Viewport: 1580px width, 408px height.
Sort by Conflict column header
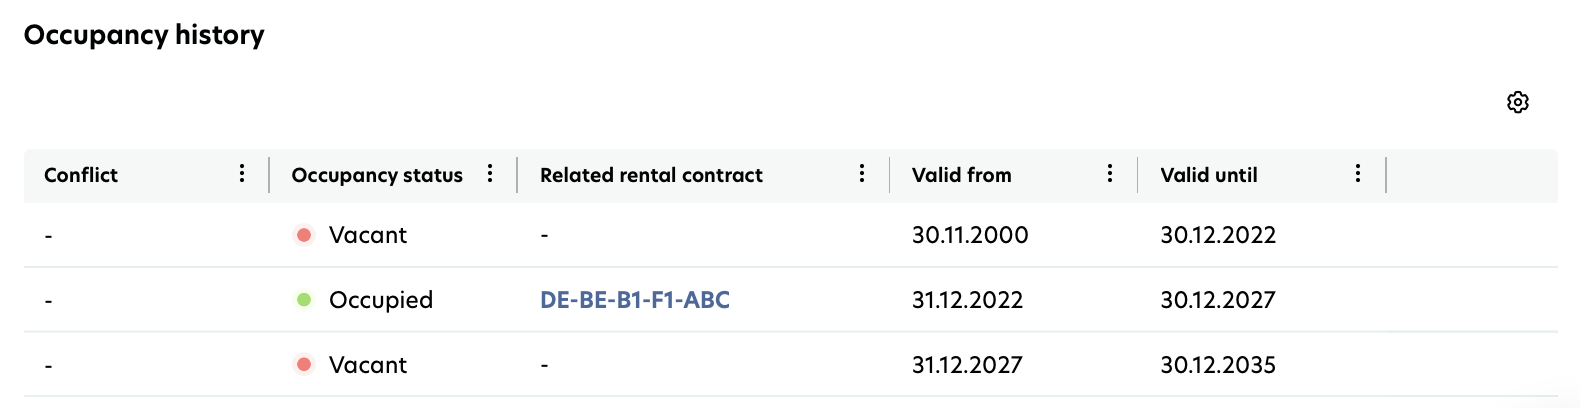coord(81,175)
